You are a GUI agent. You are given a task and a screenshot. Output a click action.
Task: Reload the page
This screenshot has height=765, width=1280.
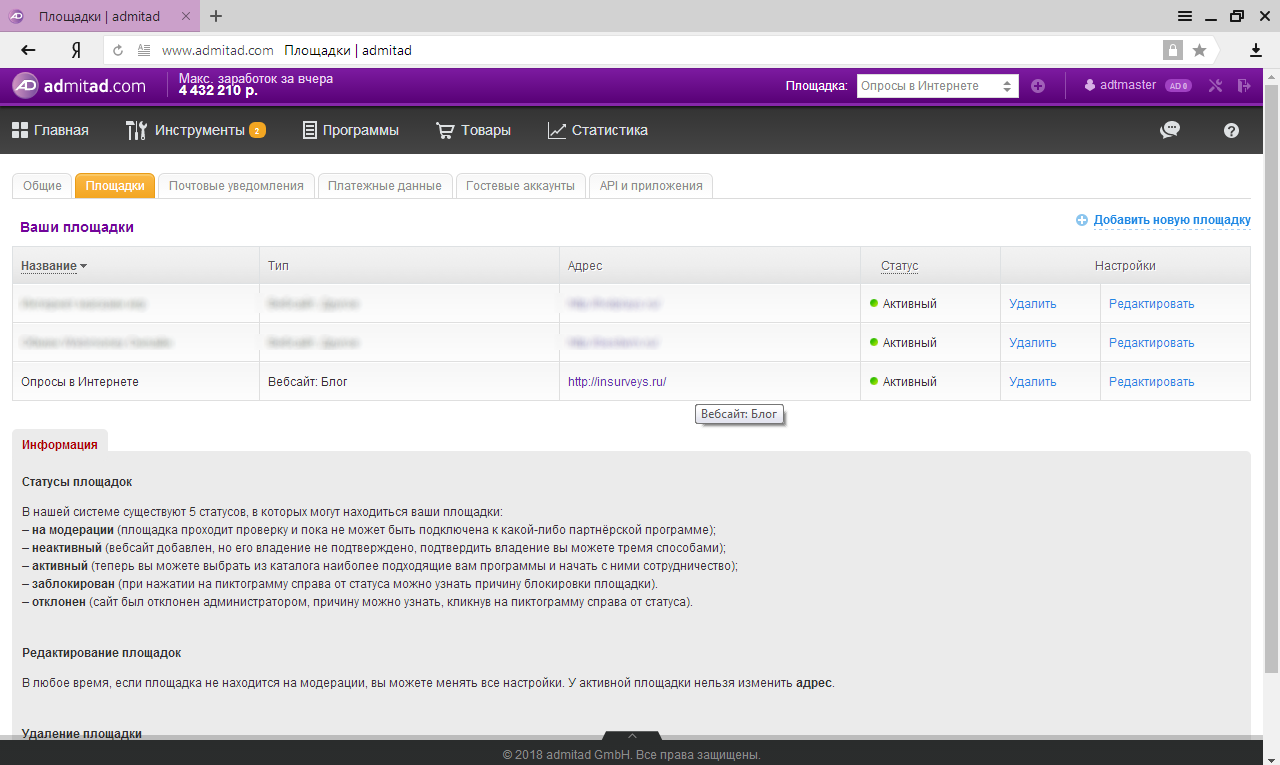pyautogui.click(x=118, y=50)
